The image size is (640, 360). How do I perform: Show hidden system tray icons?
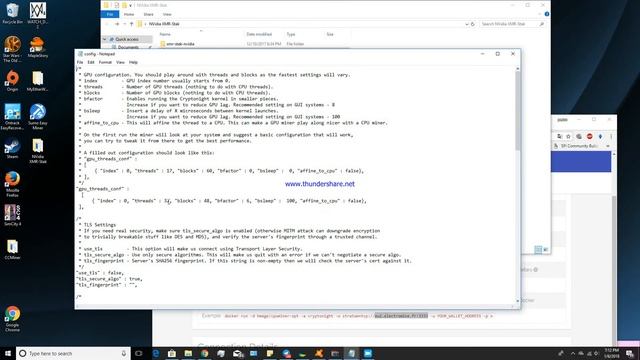point(573,353)
